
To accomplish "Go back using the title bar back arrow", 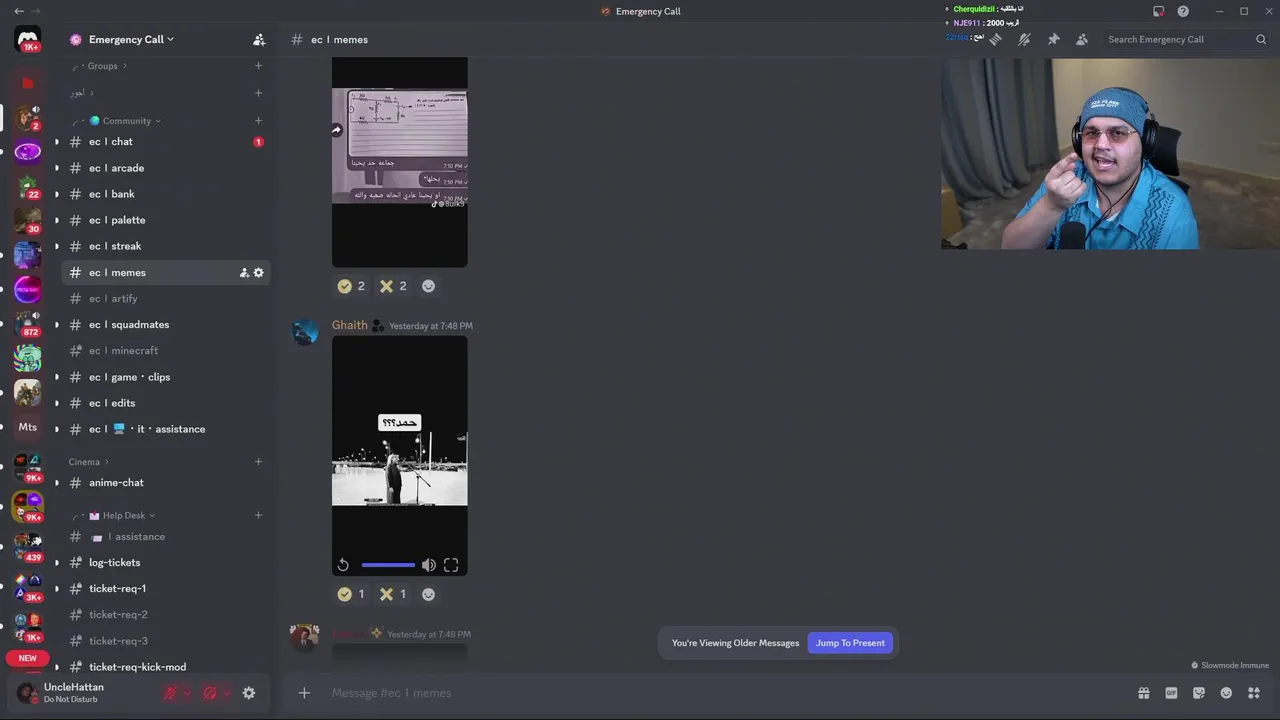I will [x=19, y=11].
